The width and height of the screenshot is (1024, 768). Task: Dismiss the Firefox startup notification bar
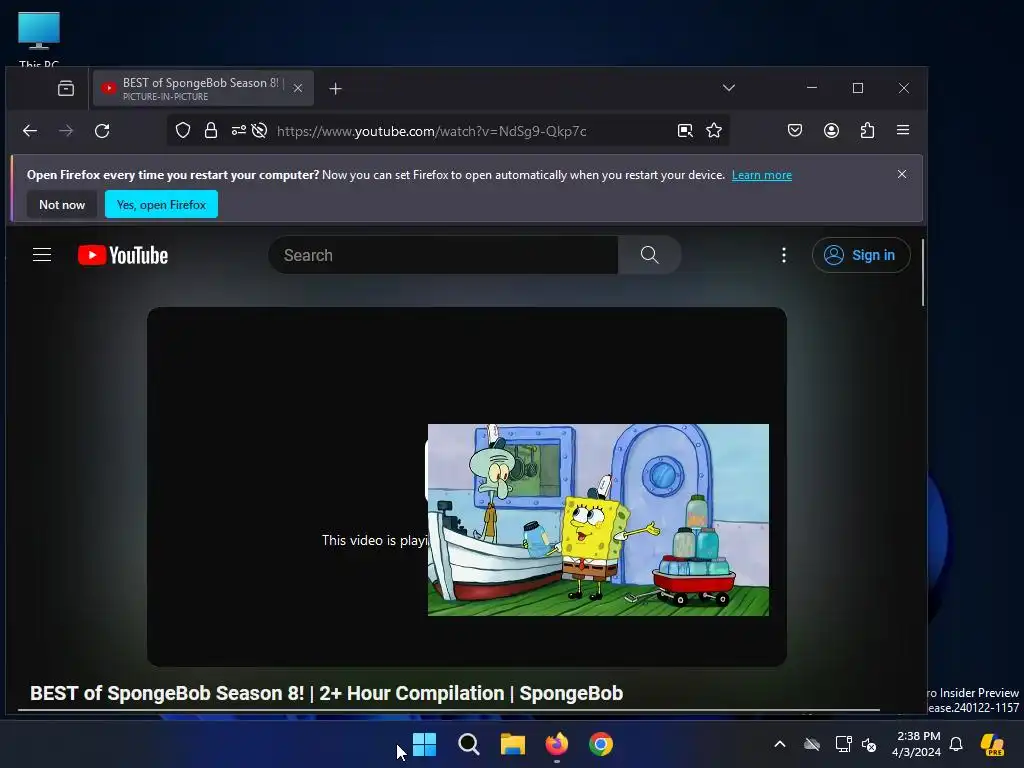pyautogui.click(x=902, y=174)
